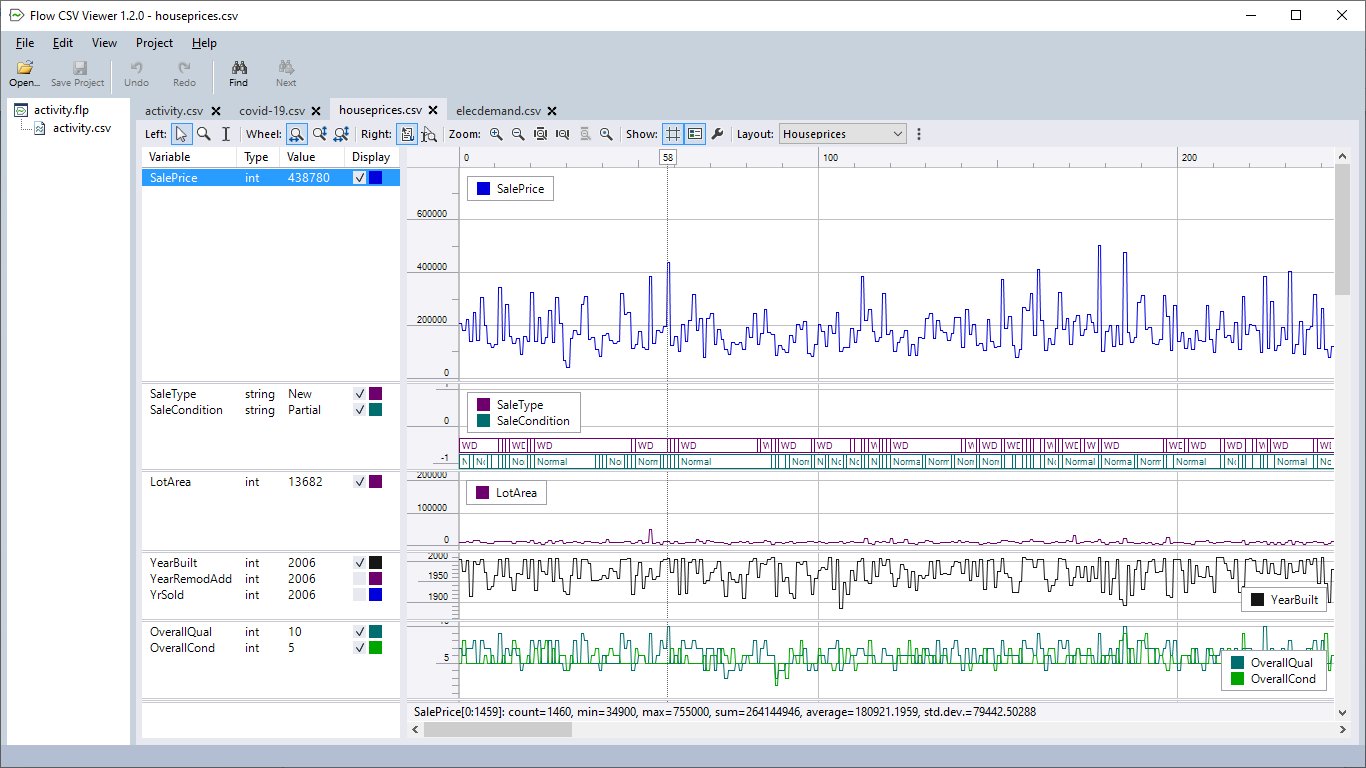Click the horizontal scrollbar thumb below the charts
Viewport: 1366px width, 768px height.
tap(498, 730)
